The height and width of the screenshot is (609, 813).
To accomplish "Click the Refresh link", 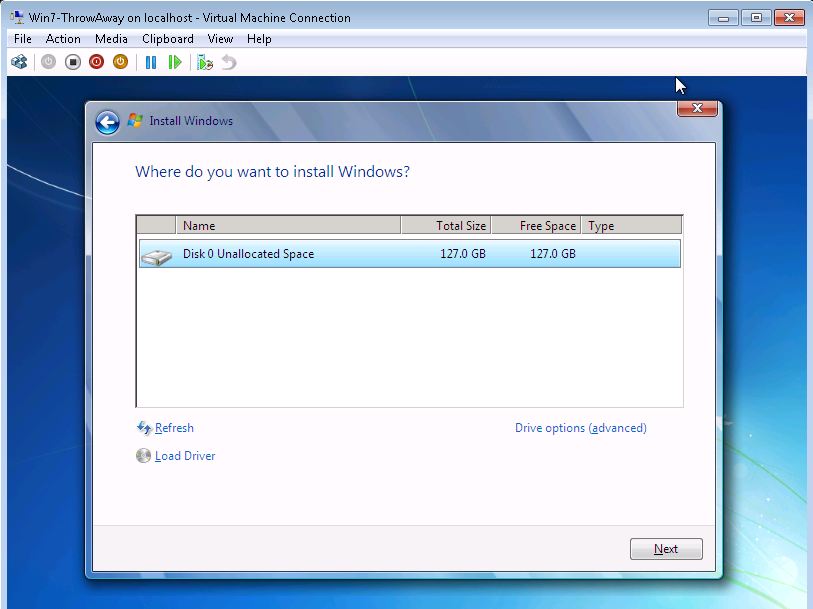I will (174, 428).
